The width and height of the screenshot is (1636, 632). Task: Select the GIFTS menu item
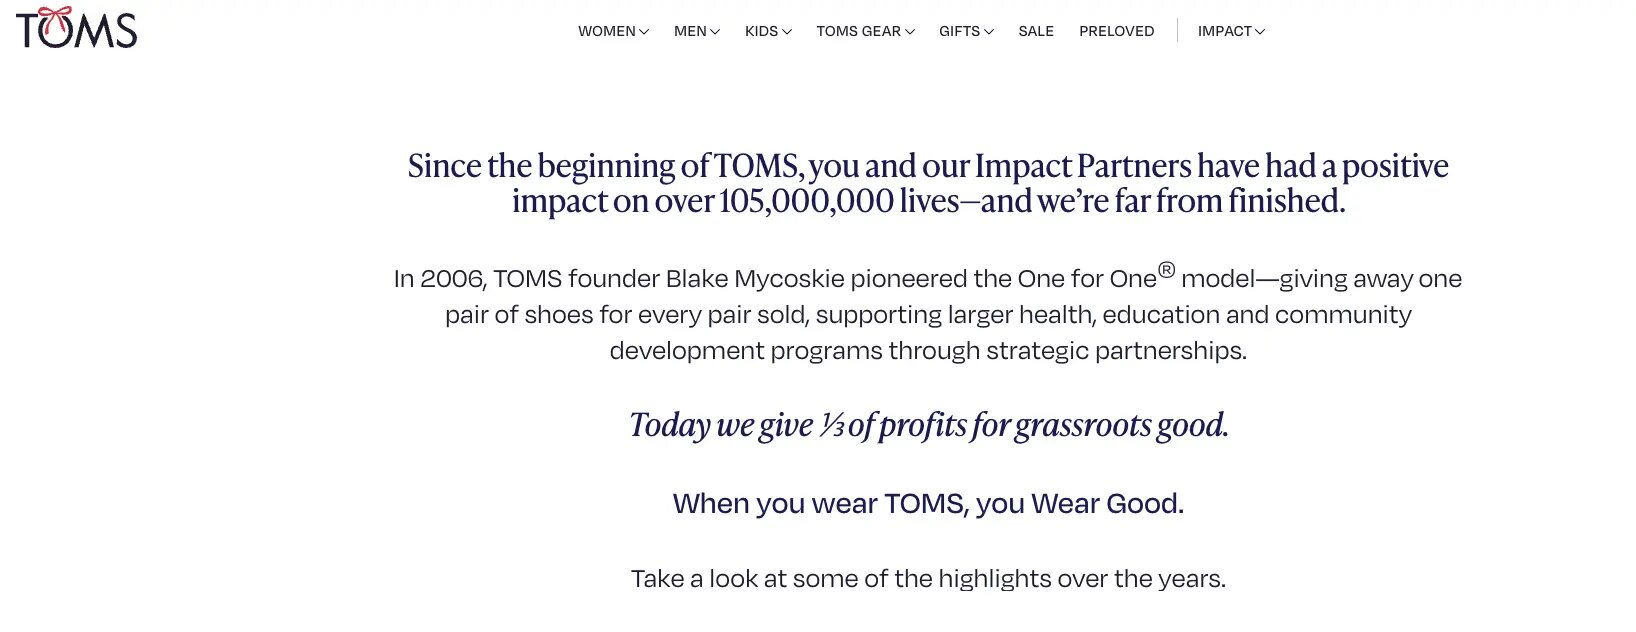point(960,31)
